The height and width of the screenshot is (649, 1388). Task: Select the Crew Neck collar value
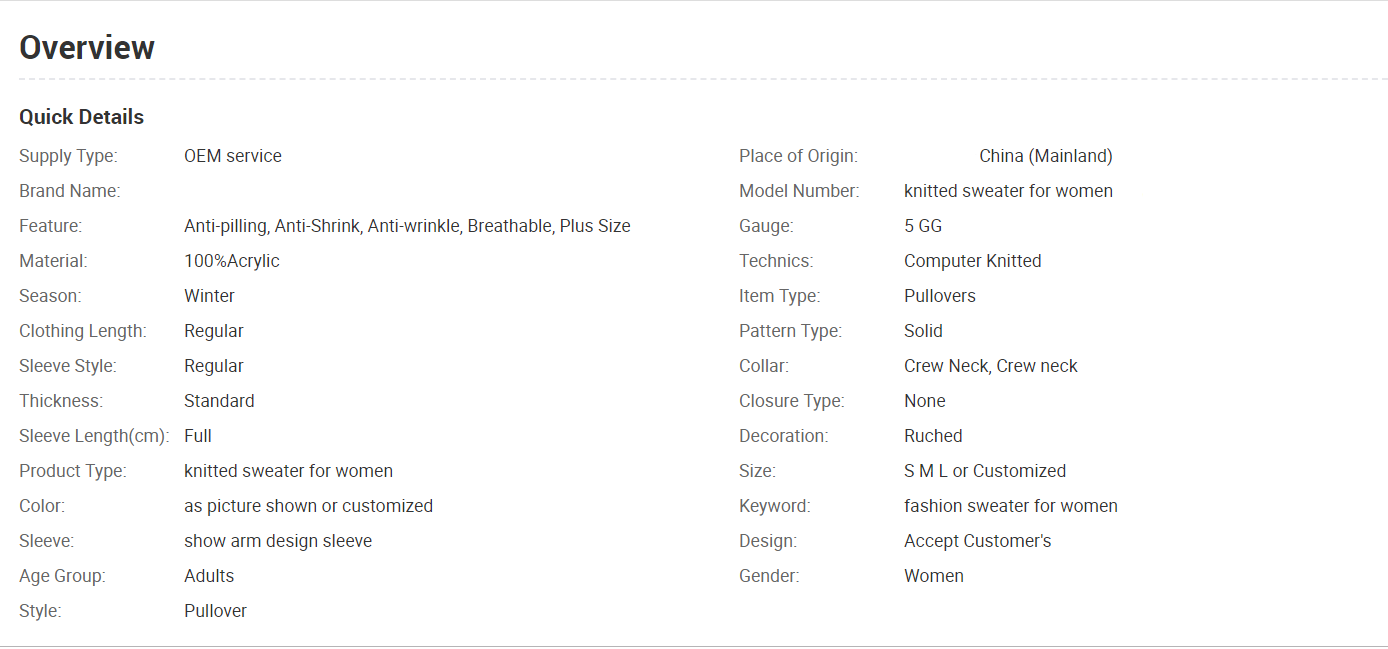[x=991, y=366]
